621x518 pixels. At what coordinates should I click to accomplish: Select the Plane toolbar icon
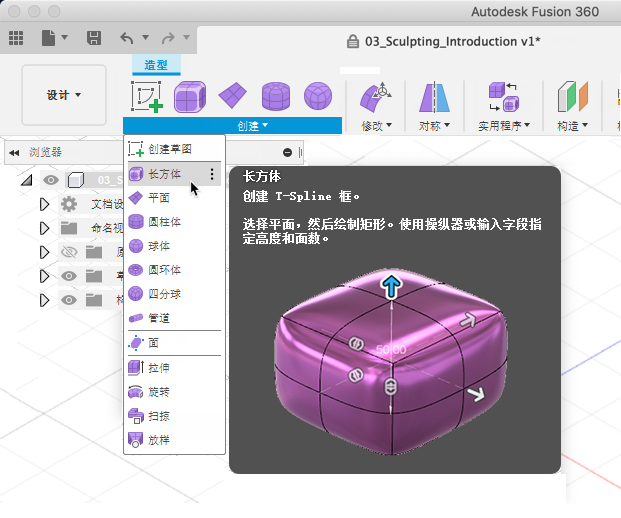[x=232, y=95]
